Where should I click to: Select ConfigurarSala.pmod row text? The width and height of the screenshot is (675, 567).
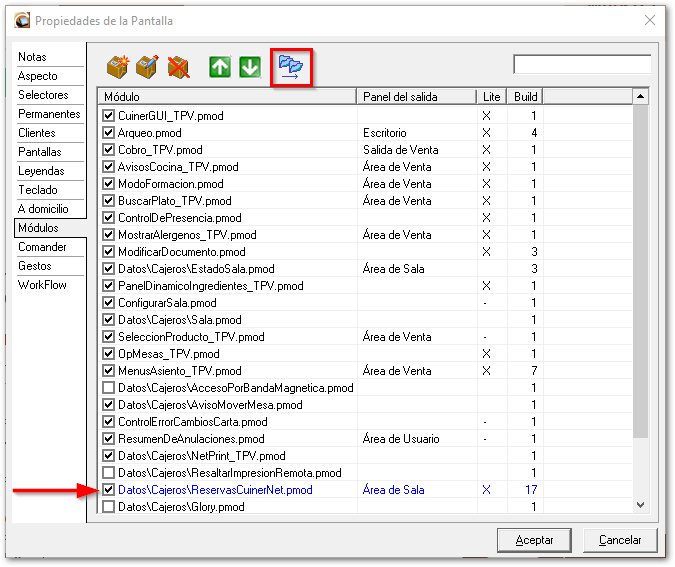coord(167,303)
